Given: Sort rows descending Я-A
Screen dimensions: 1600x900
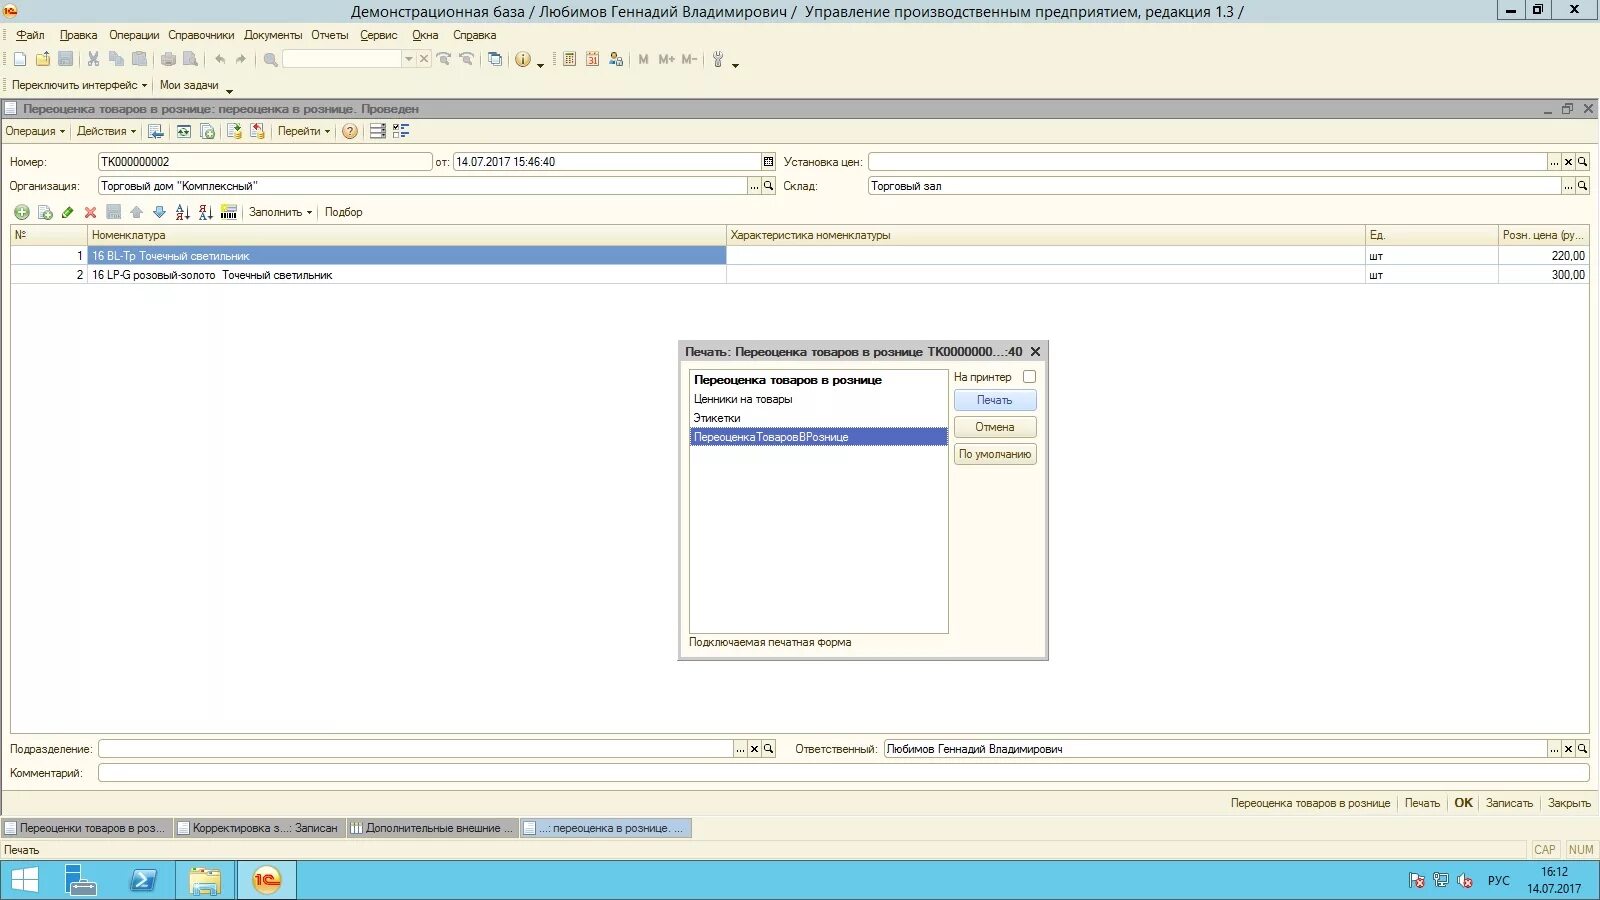Looking at the screenshot, I should coord(205,212).
